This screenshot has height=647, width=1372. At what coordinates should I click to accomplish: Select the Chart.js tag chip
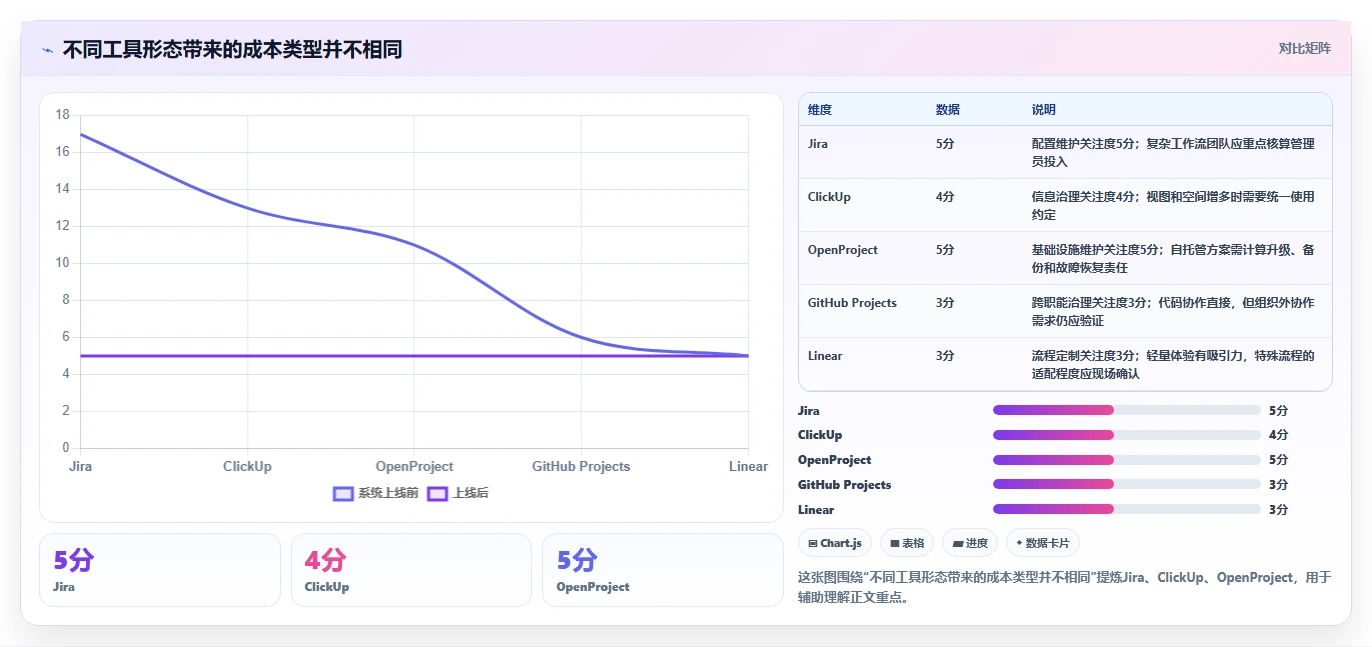pyautogui.click(x=835, y=543)
